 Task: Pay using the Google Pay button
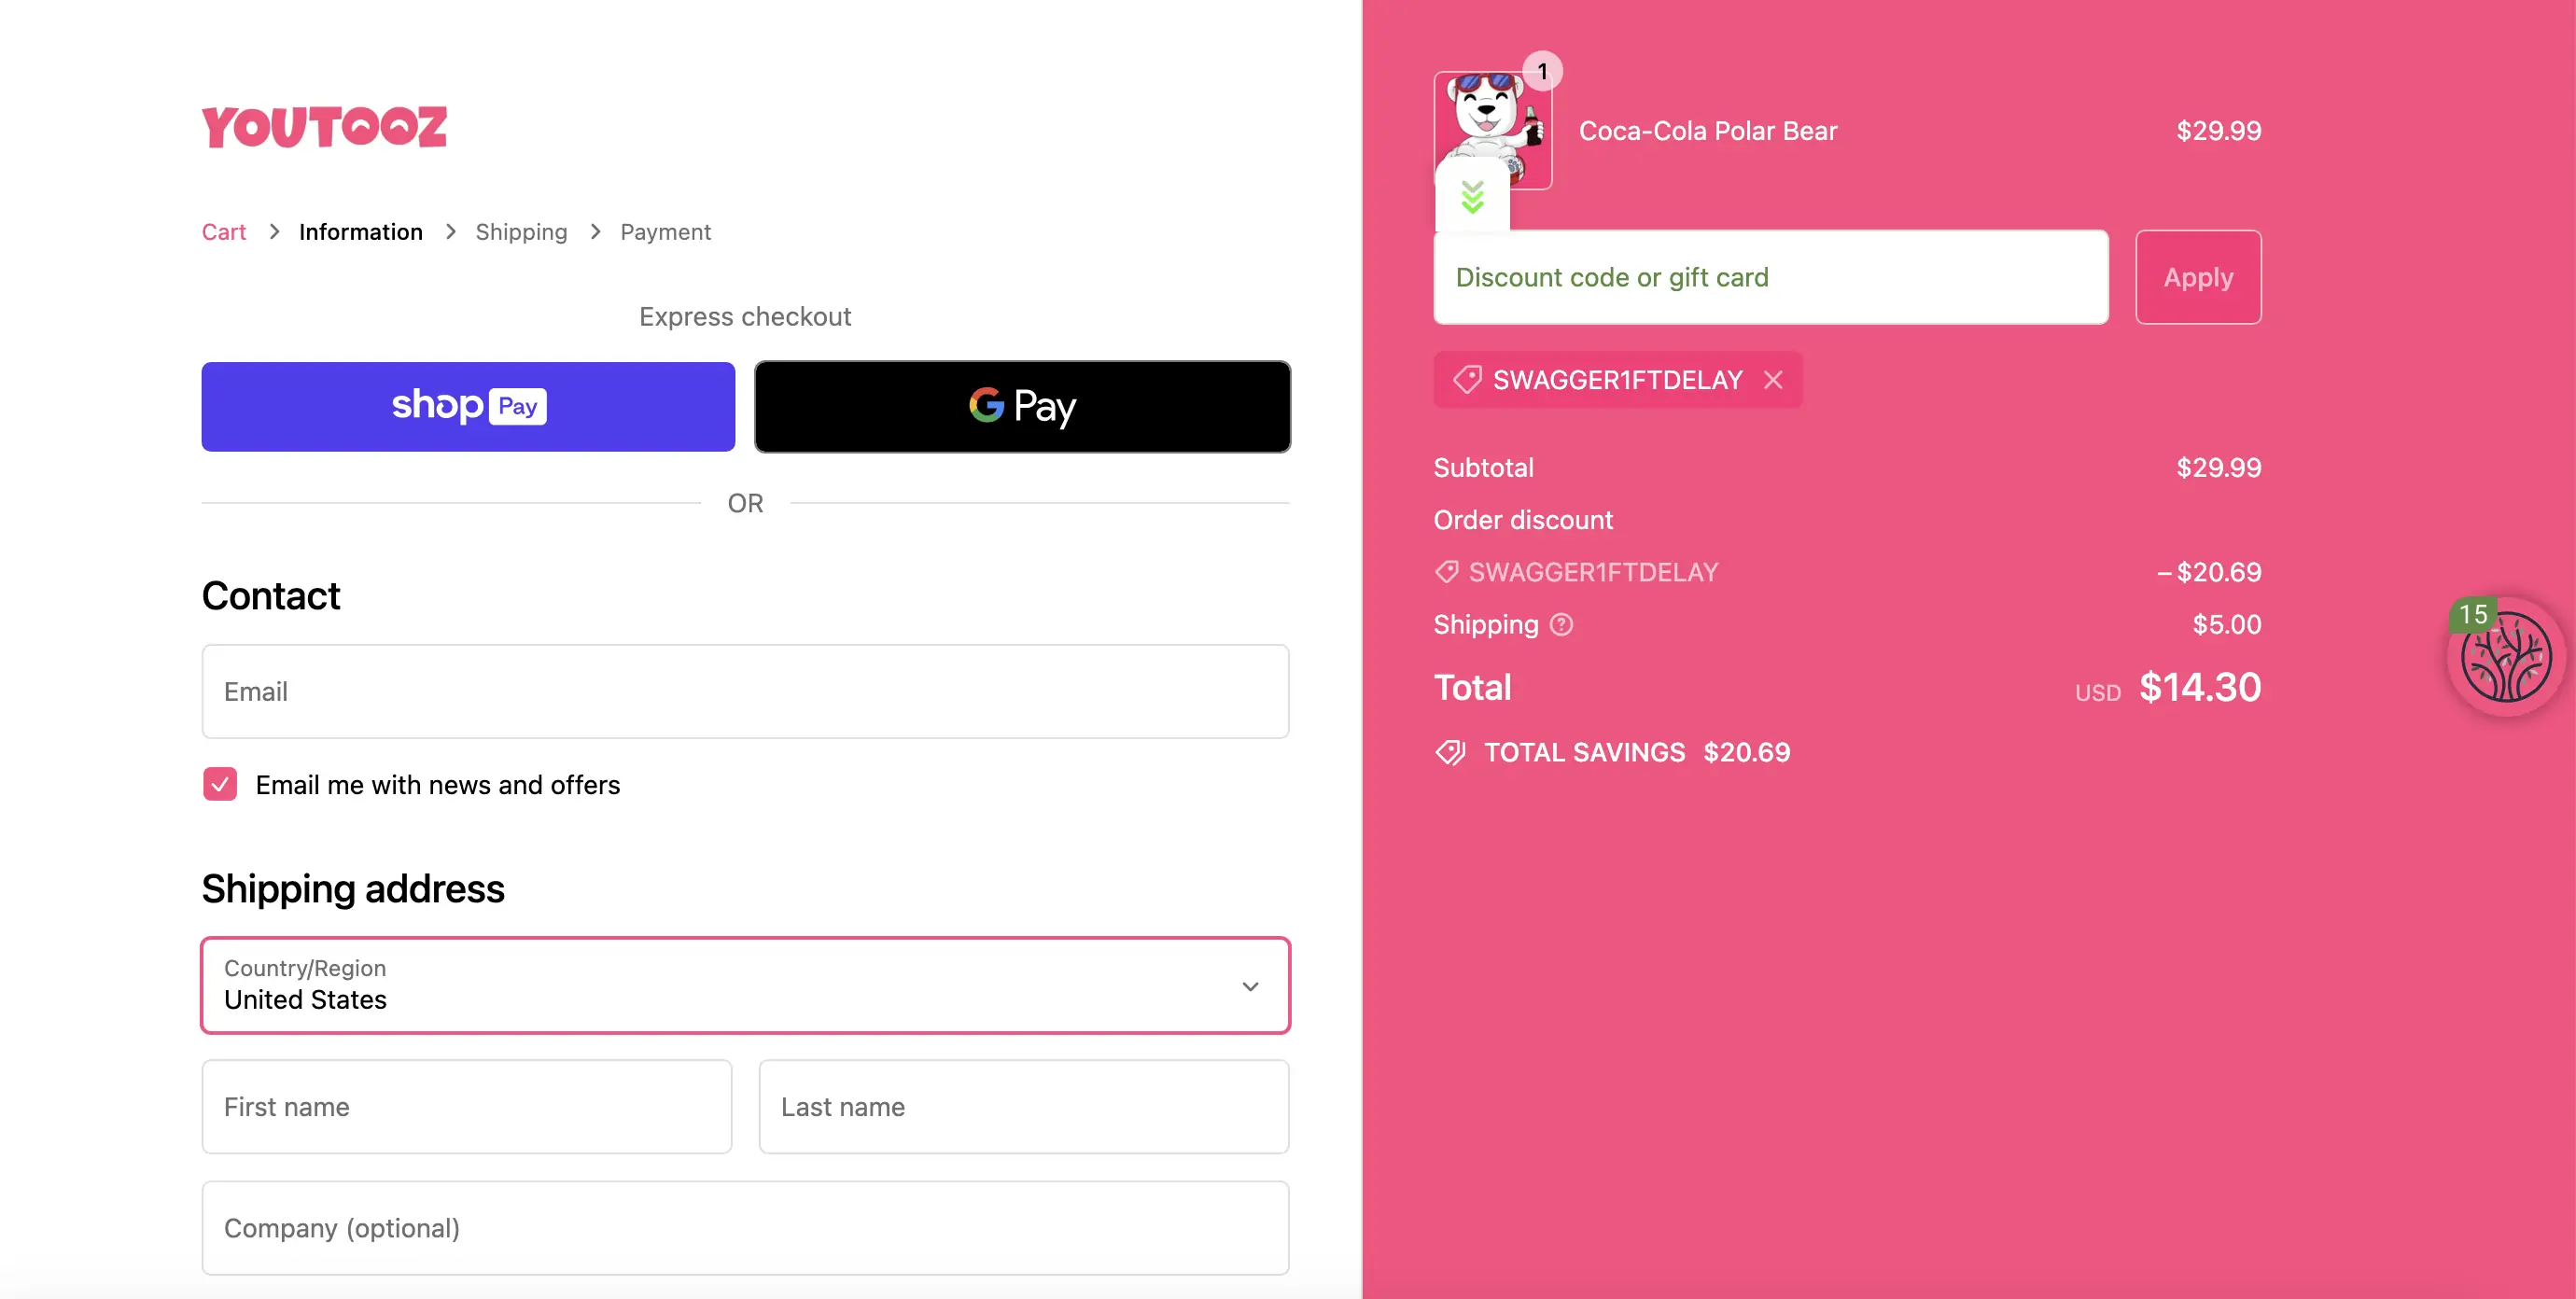coord(1022,406)
